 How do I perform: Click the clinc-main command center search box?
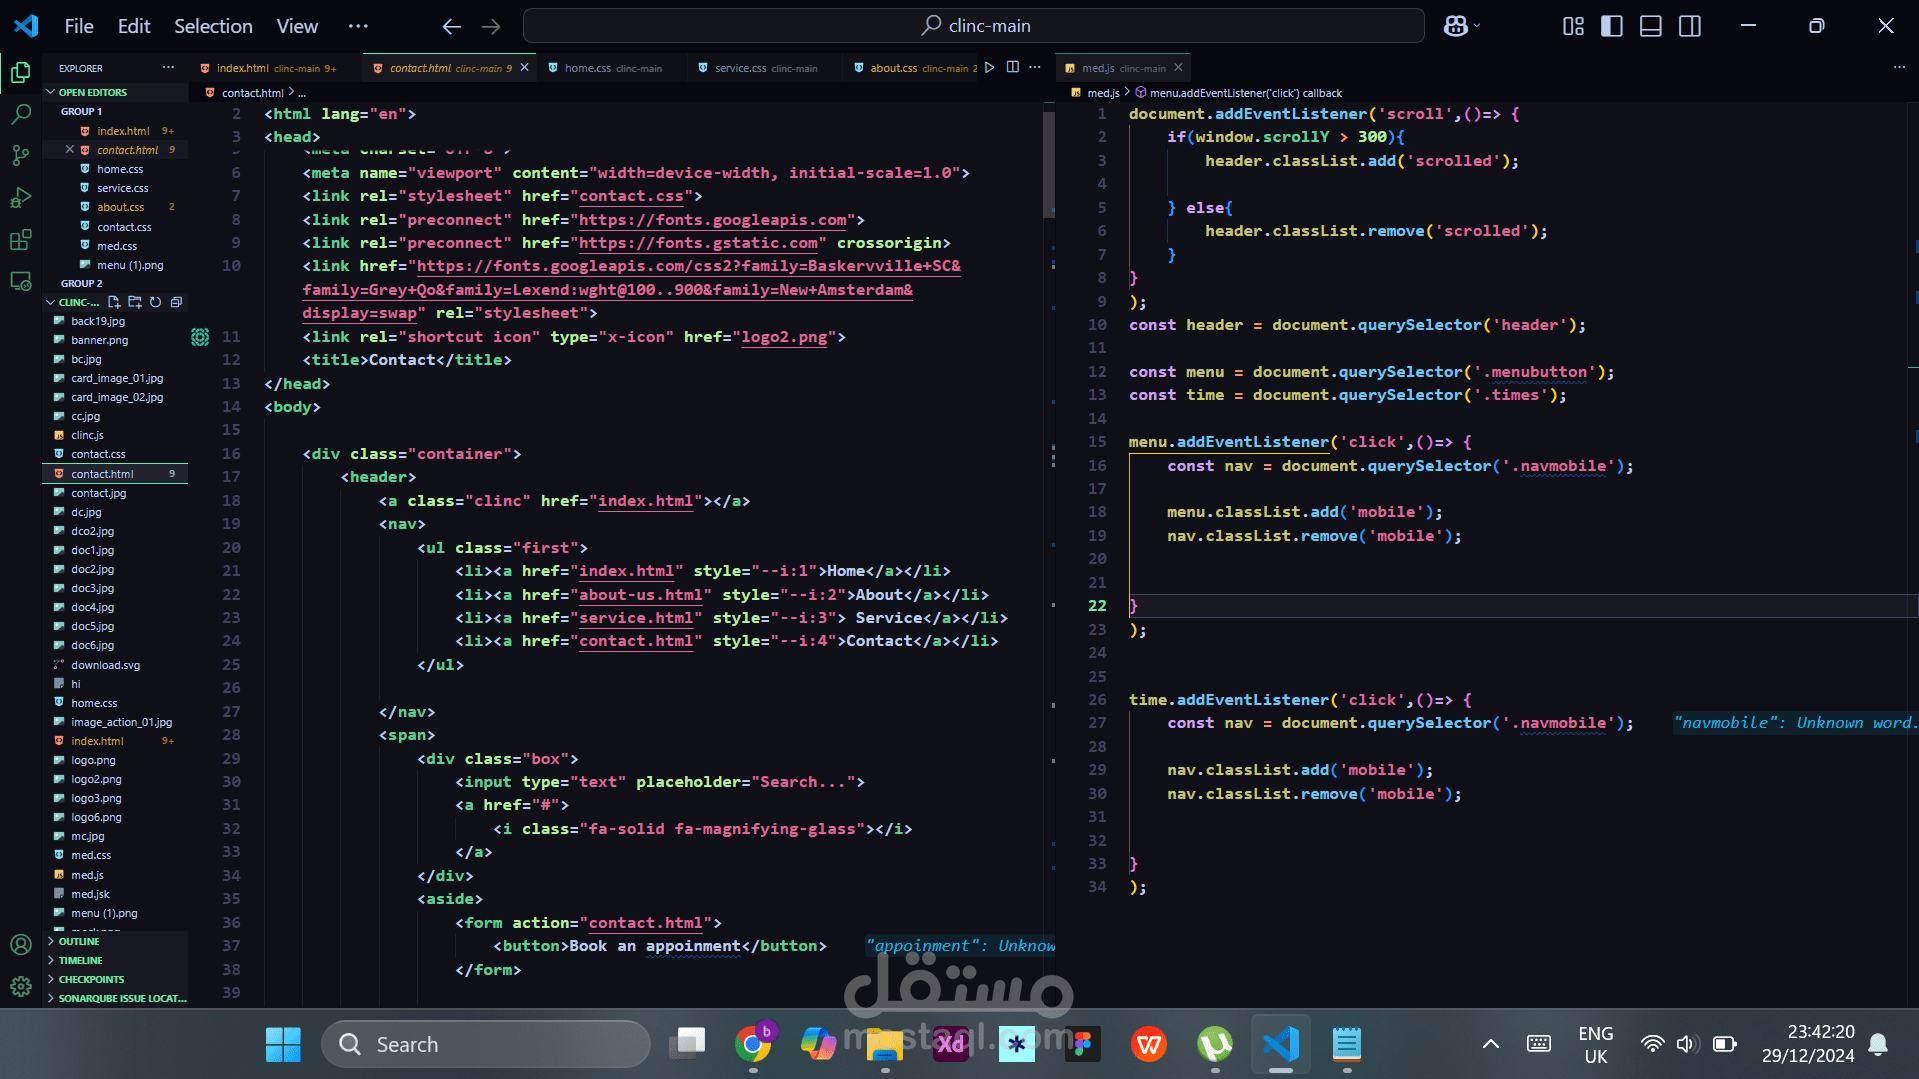pyautogui.click(x=974, y=26)
